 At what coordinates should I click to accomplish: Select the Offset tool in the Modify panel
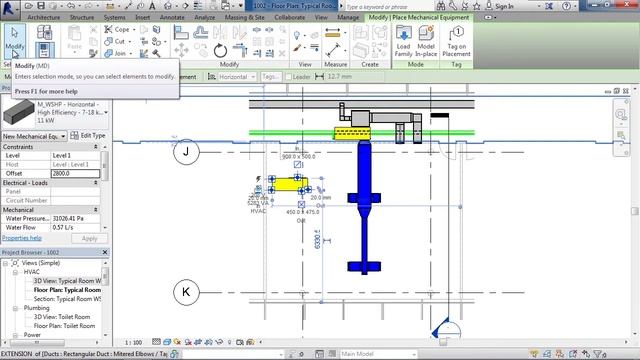[x=200, y=32]
